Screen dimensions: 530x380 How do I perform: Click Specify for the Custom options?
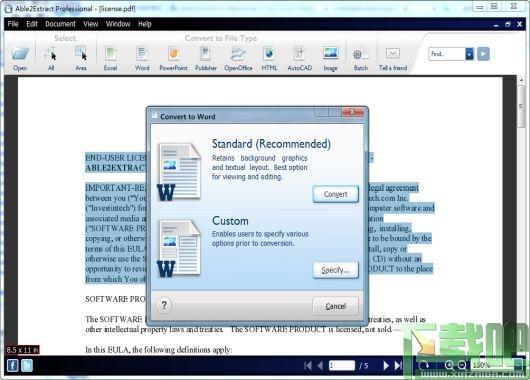(x=336, y=270)
